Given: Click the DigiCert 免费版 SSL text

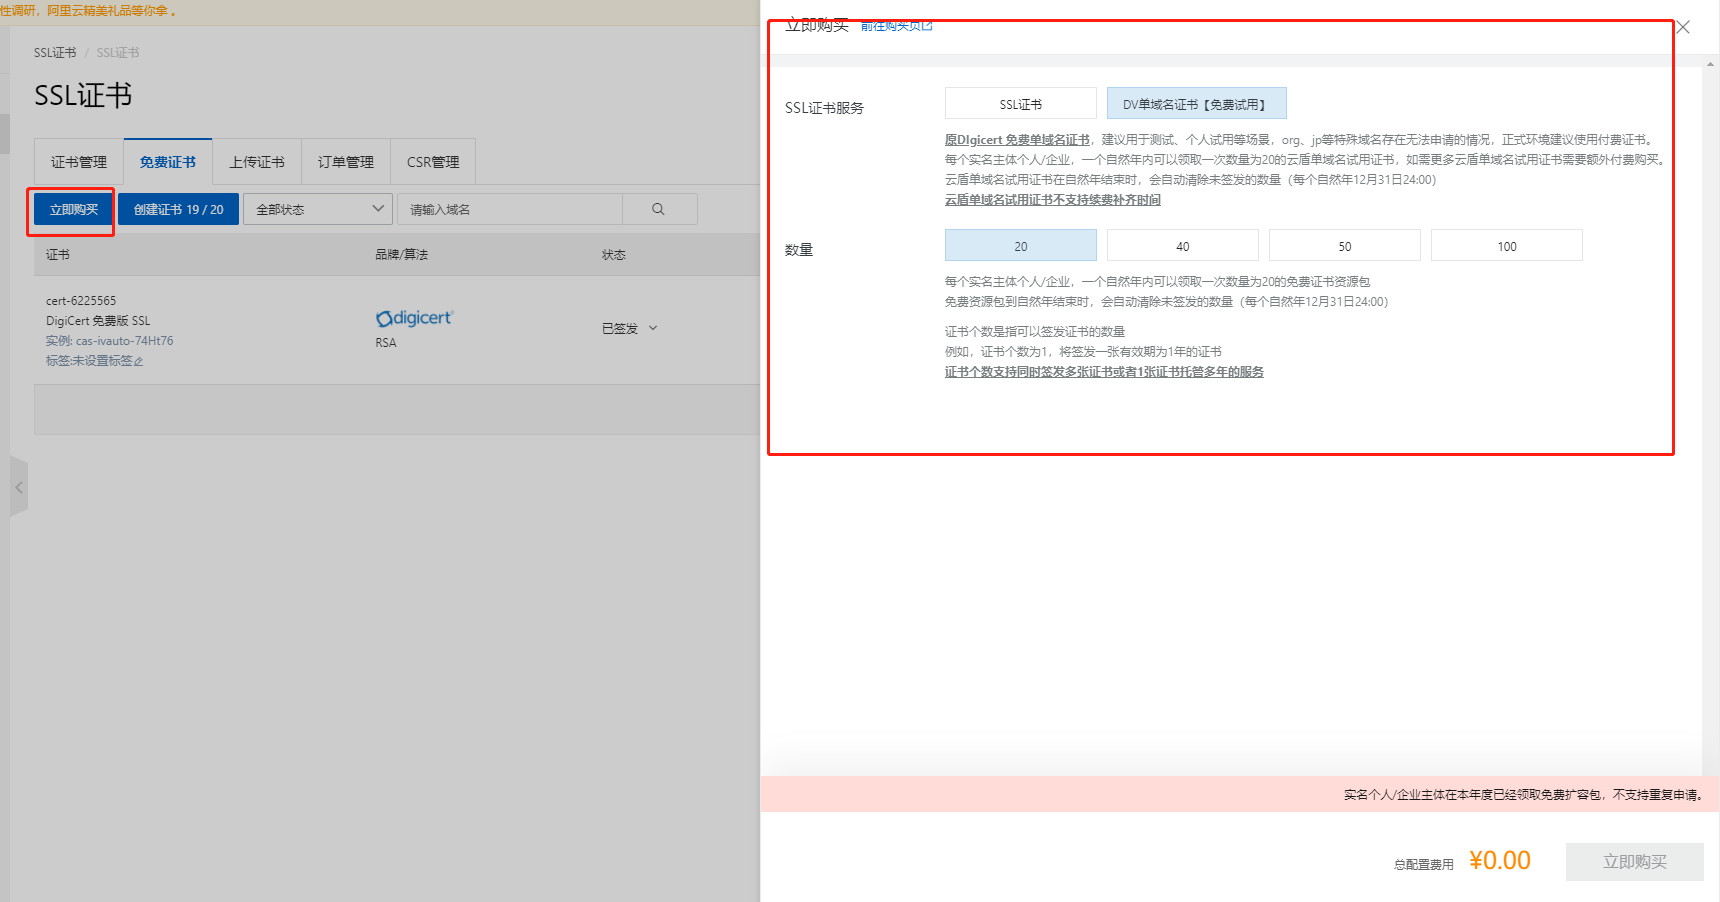Looking at the screenshot, I should click(x=98, y=321).
